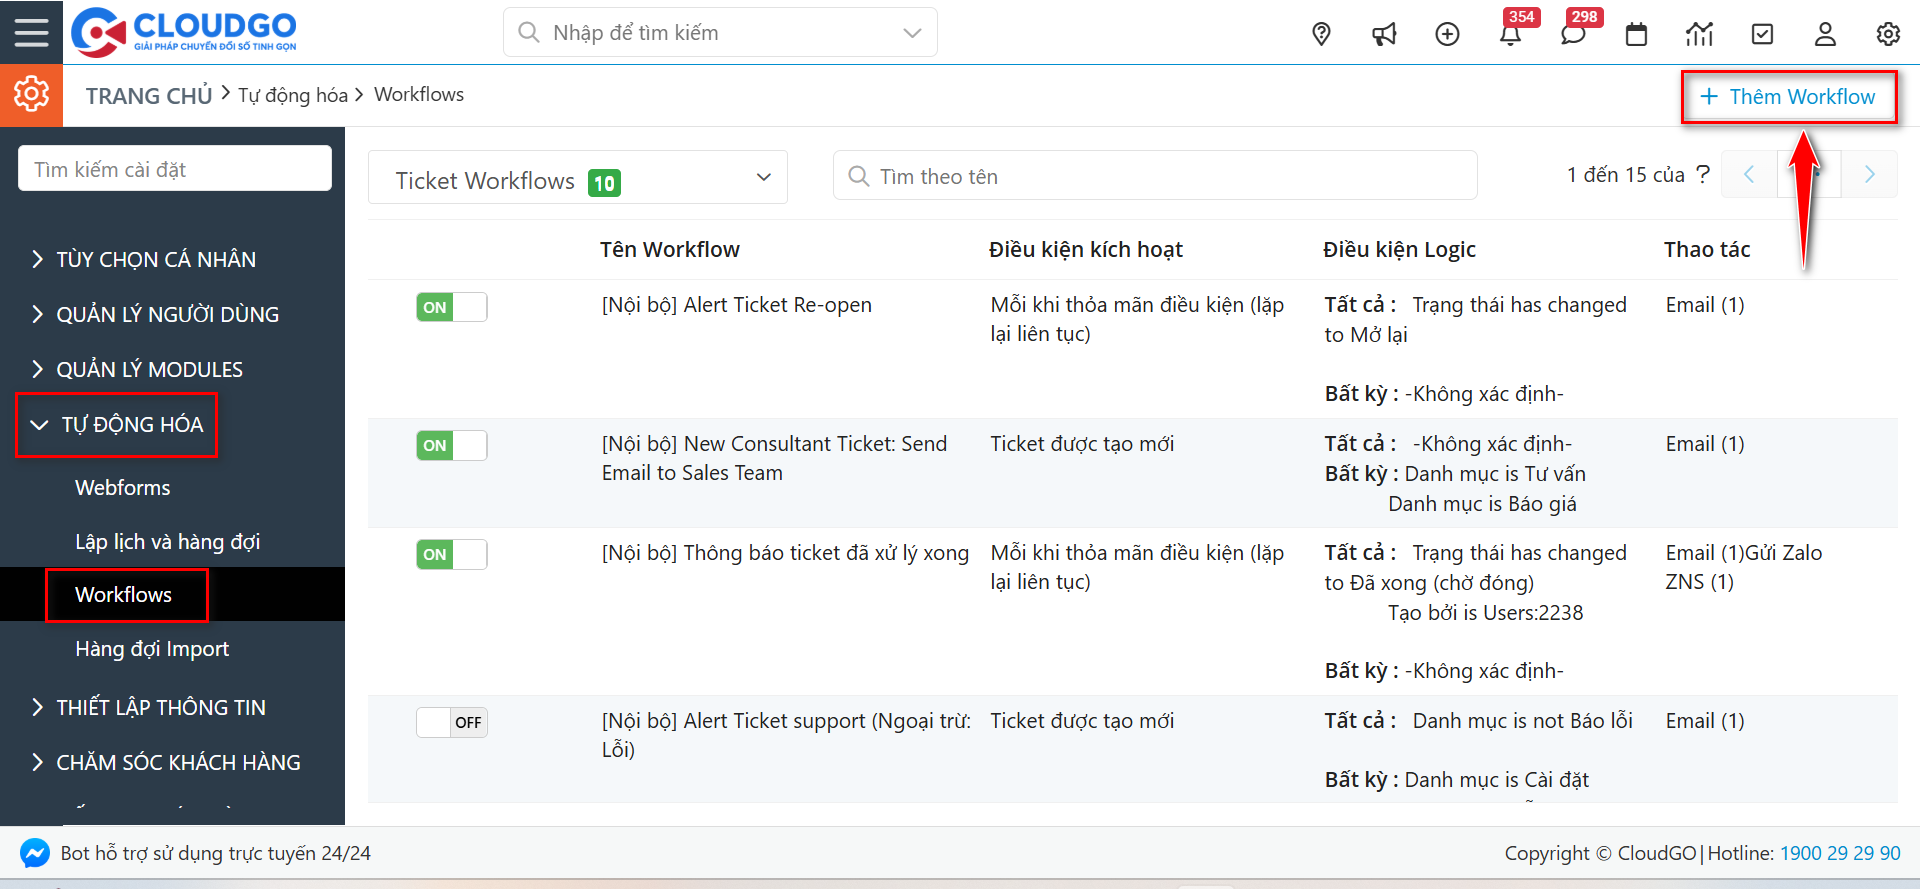The height and width of the screenshot is (889, 1920).
Task: Enable Alert Ticket support workflow toggle
Action: point(452,722)
